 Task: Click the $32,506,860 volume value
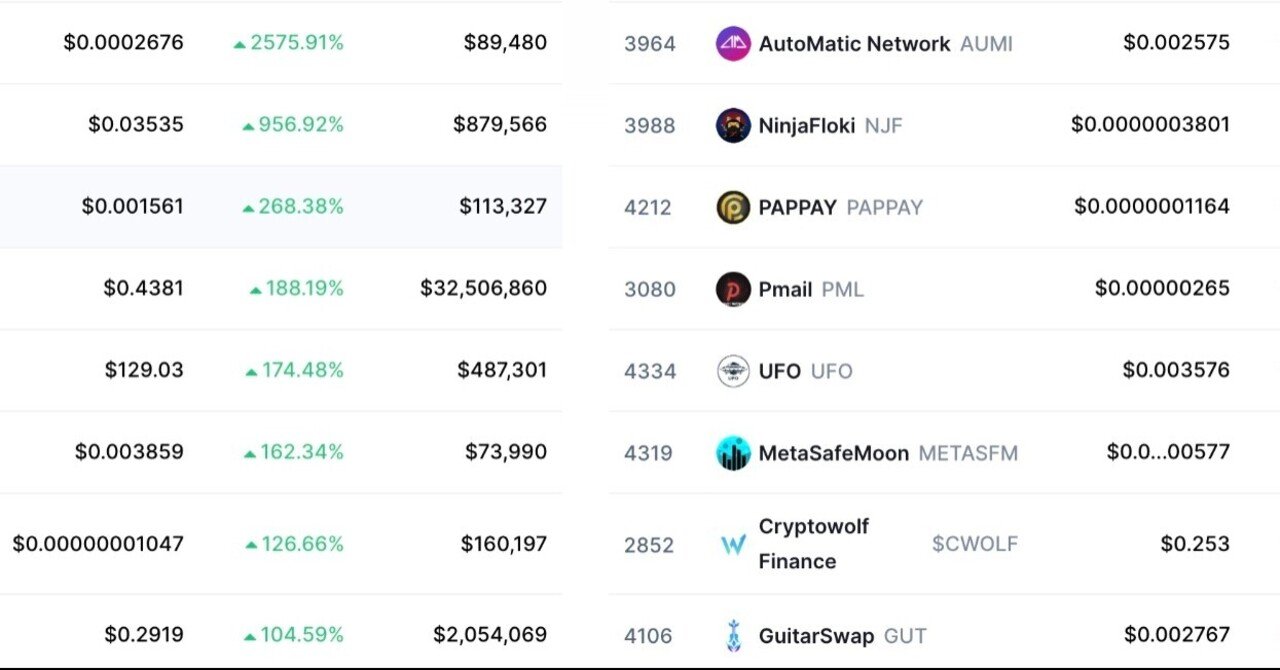(483, 289)
